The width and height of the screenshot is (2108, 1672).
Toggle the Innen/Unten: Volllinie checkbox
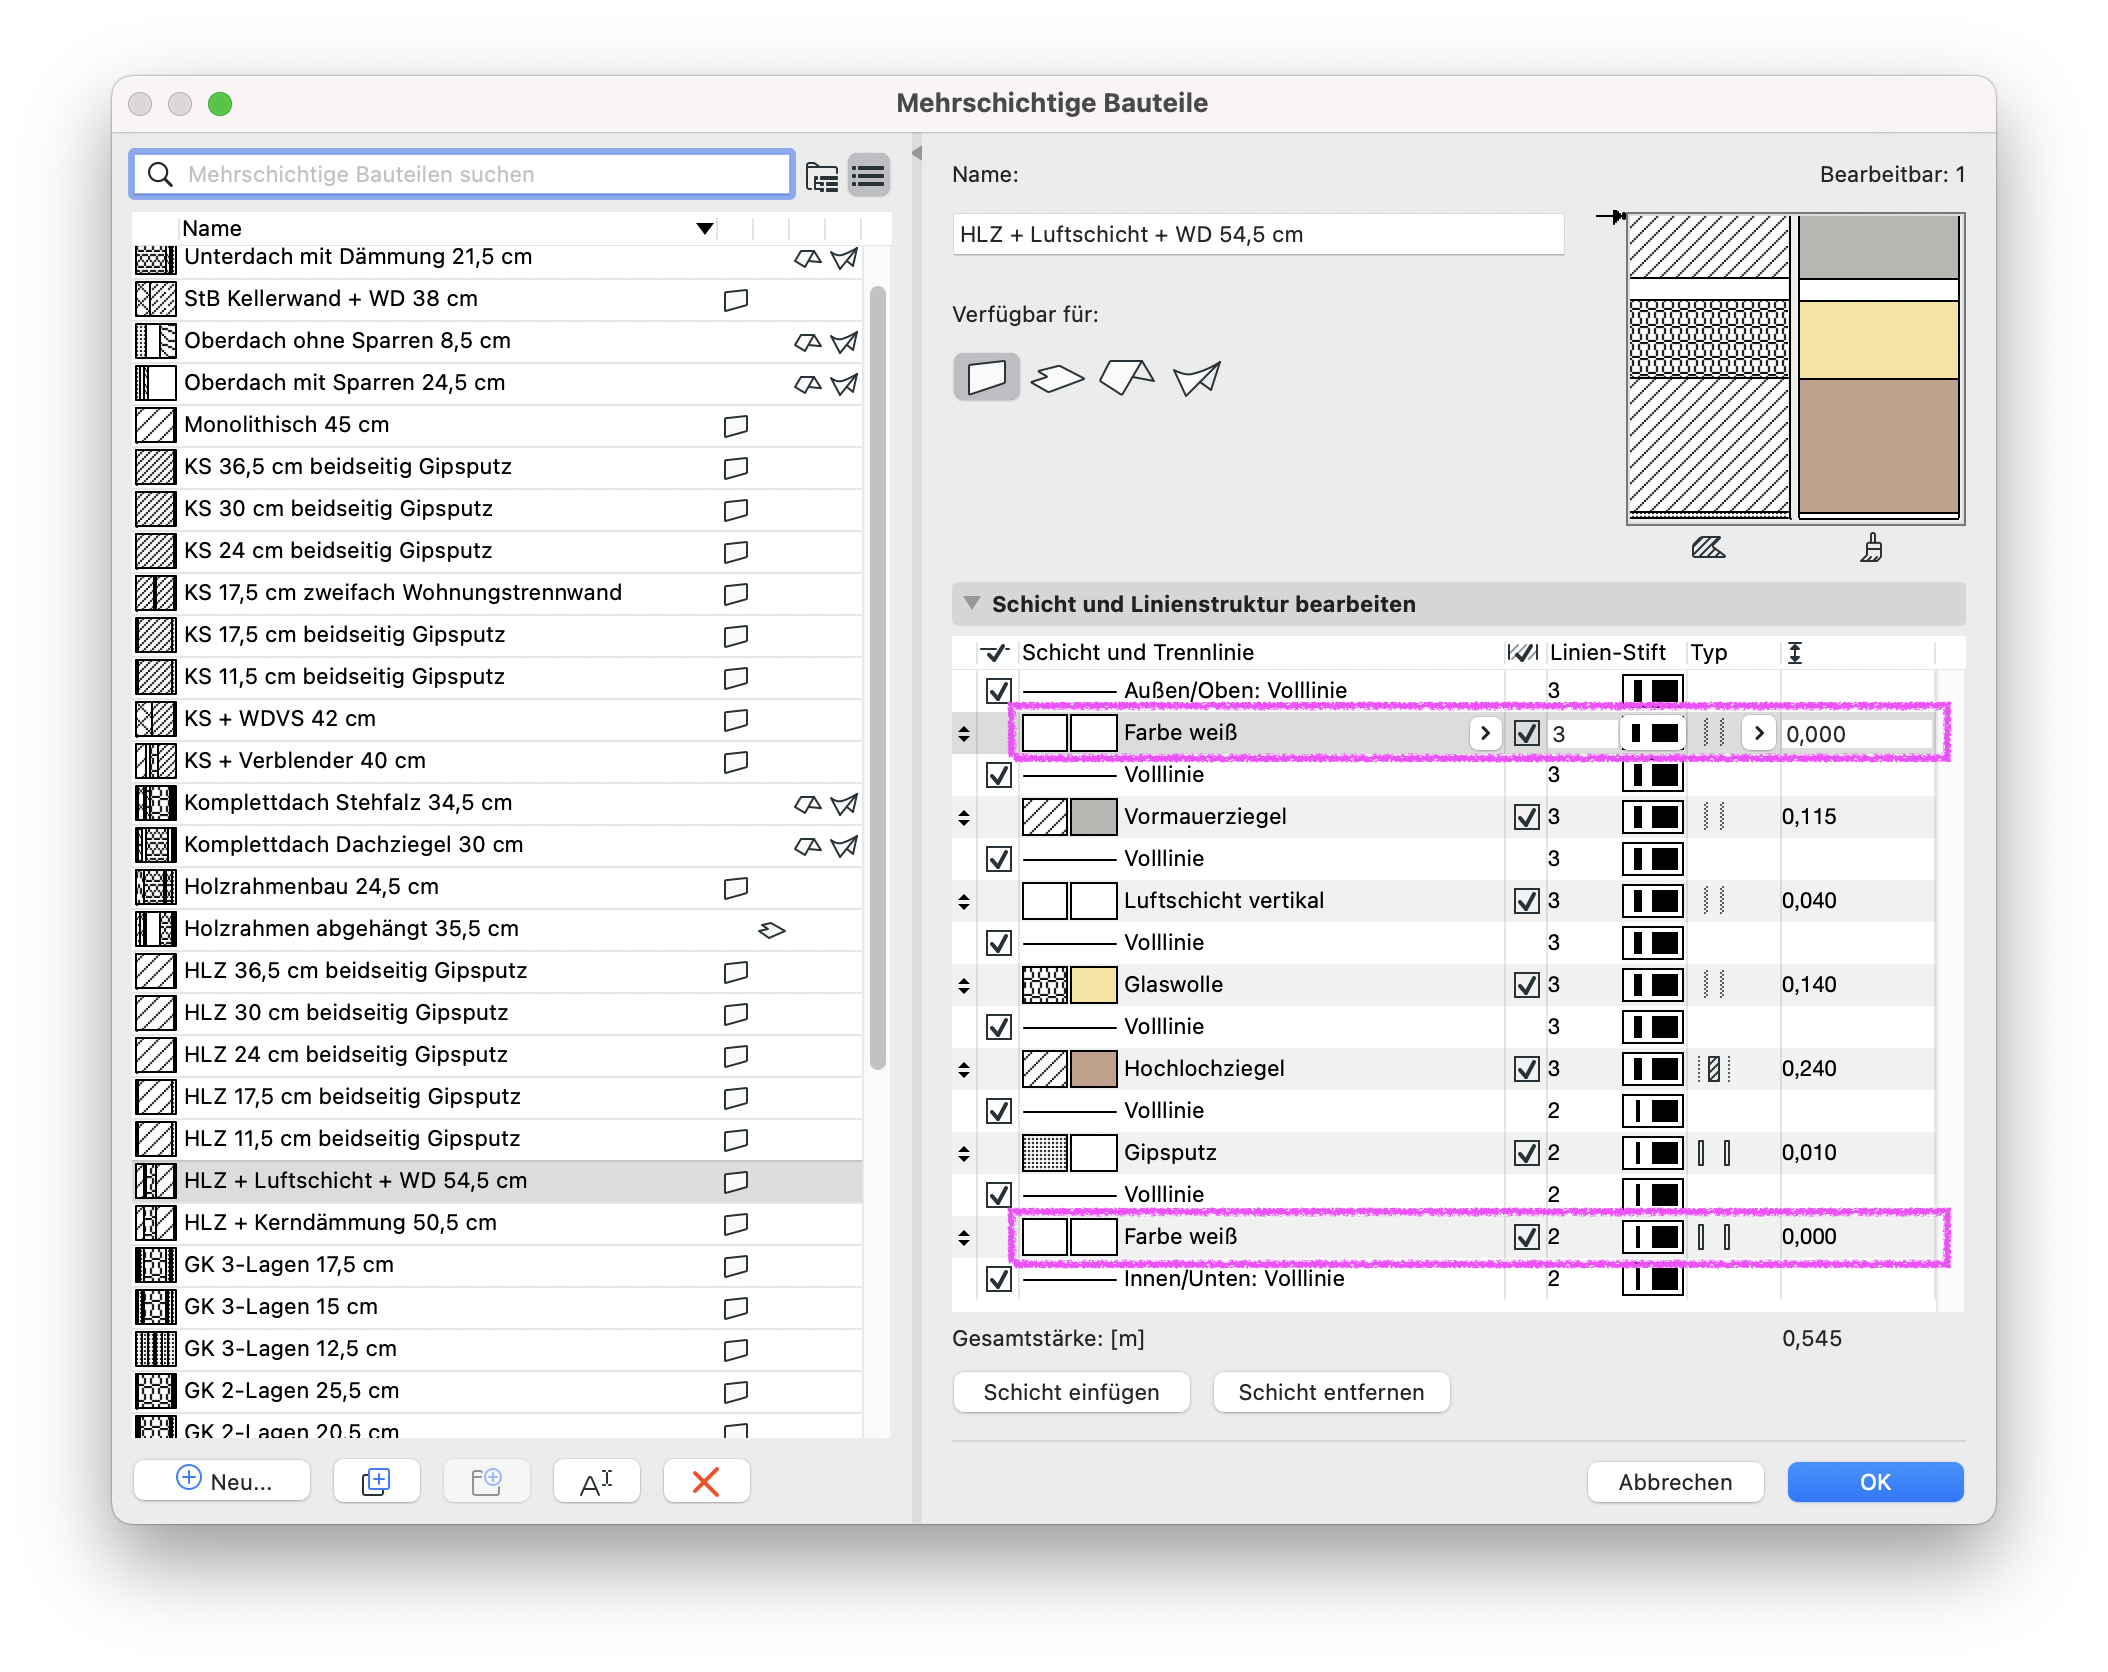point(998,1278)
